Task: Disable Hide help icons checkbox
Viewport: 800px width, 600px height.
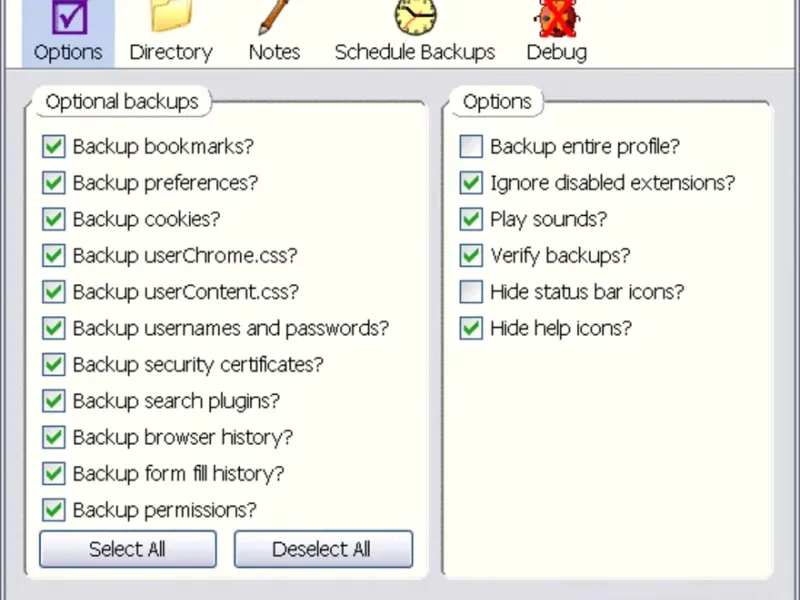Action: 471,328
